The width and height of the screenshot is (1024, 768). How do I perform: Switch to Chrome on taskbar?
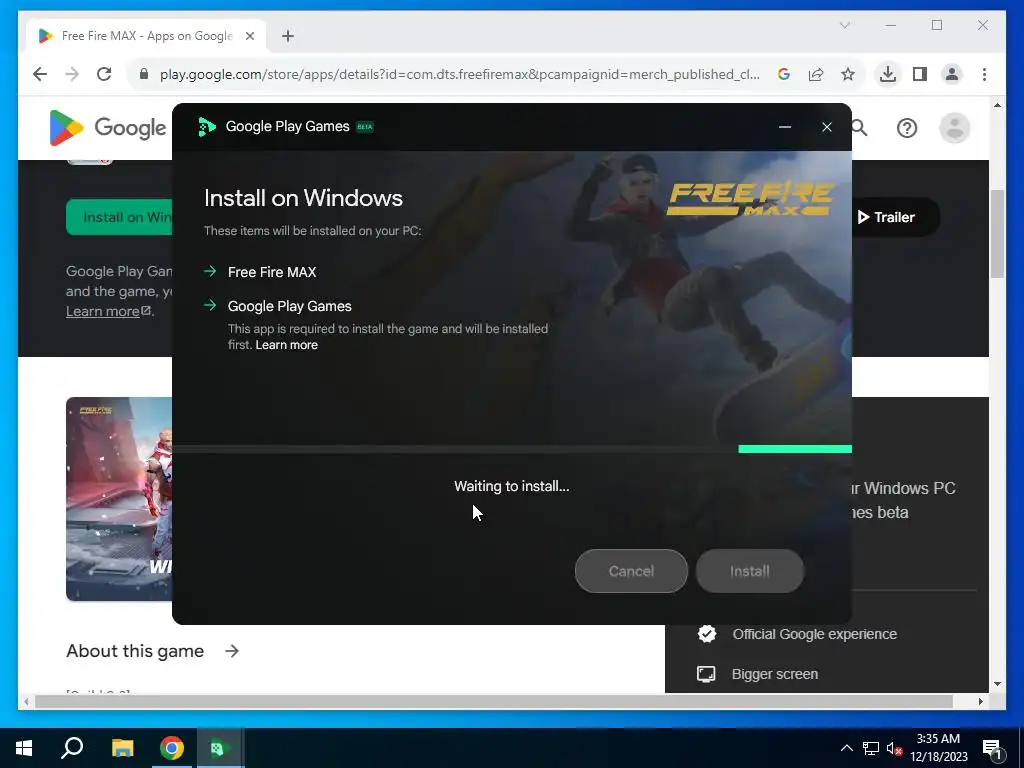pyautogui.click(x=172, y=748)
